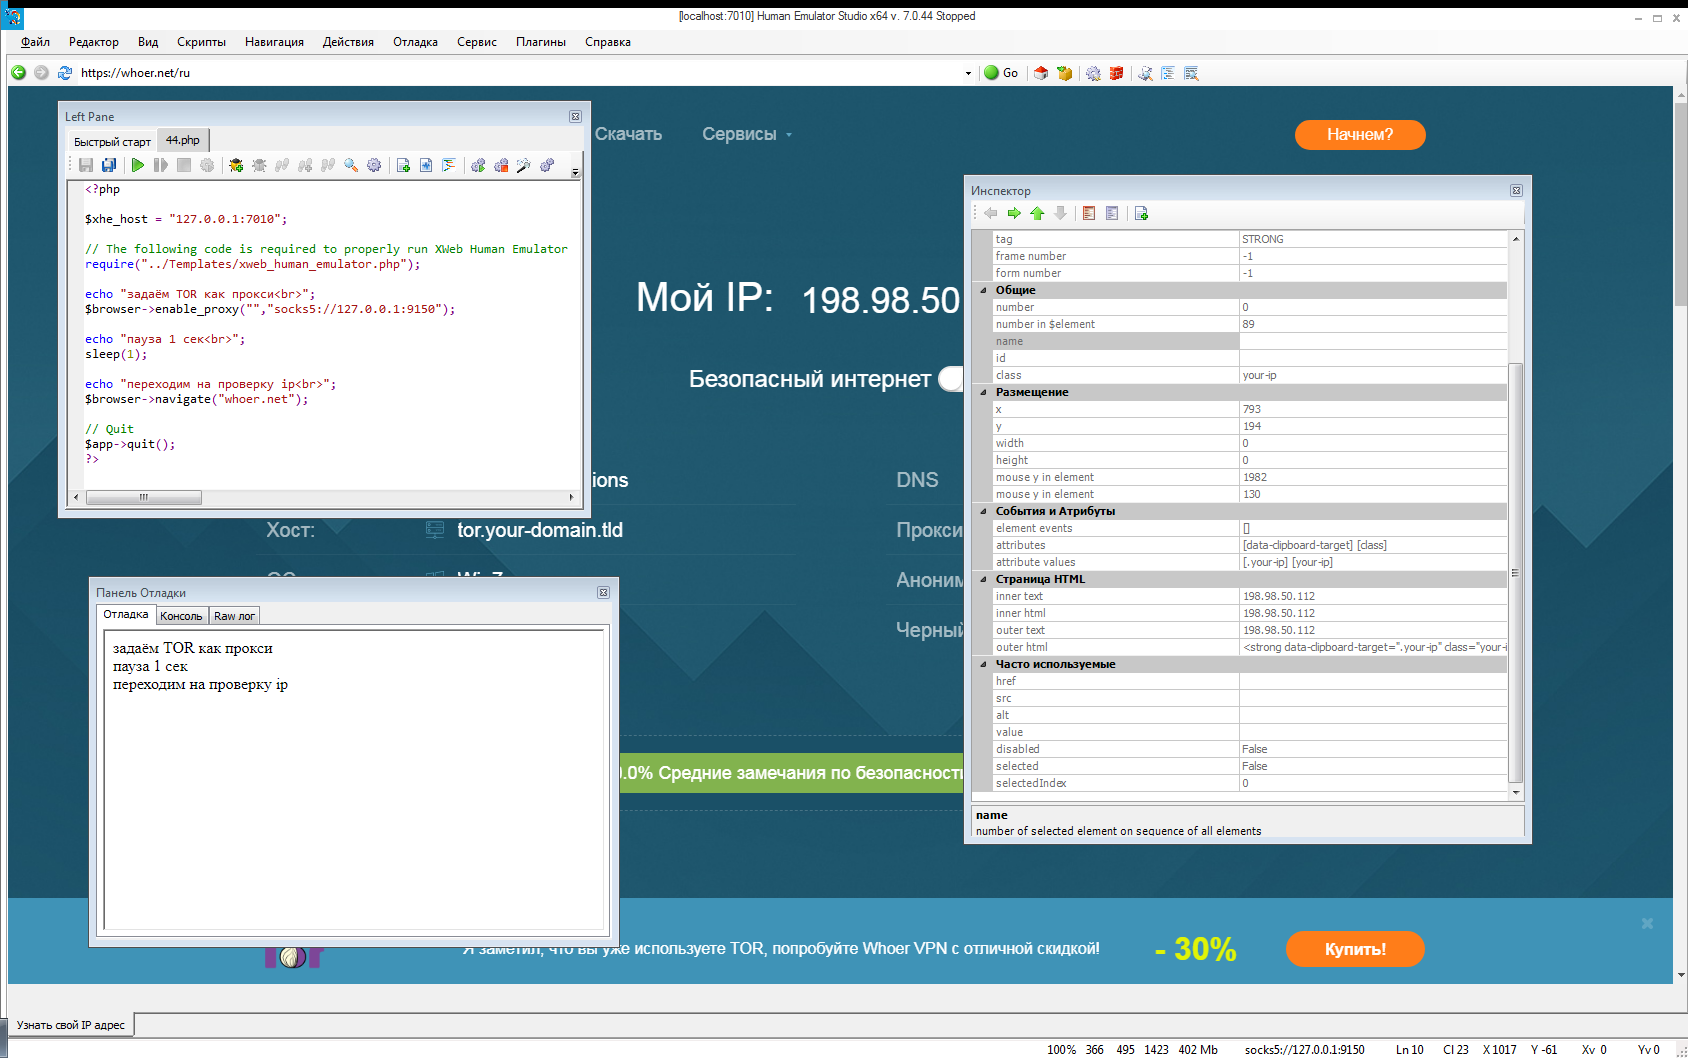
Task: Click the add-document icon in Inspector toolbar
Action: pos(1141,213)
